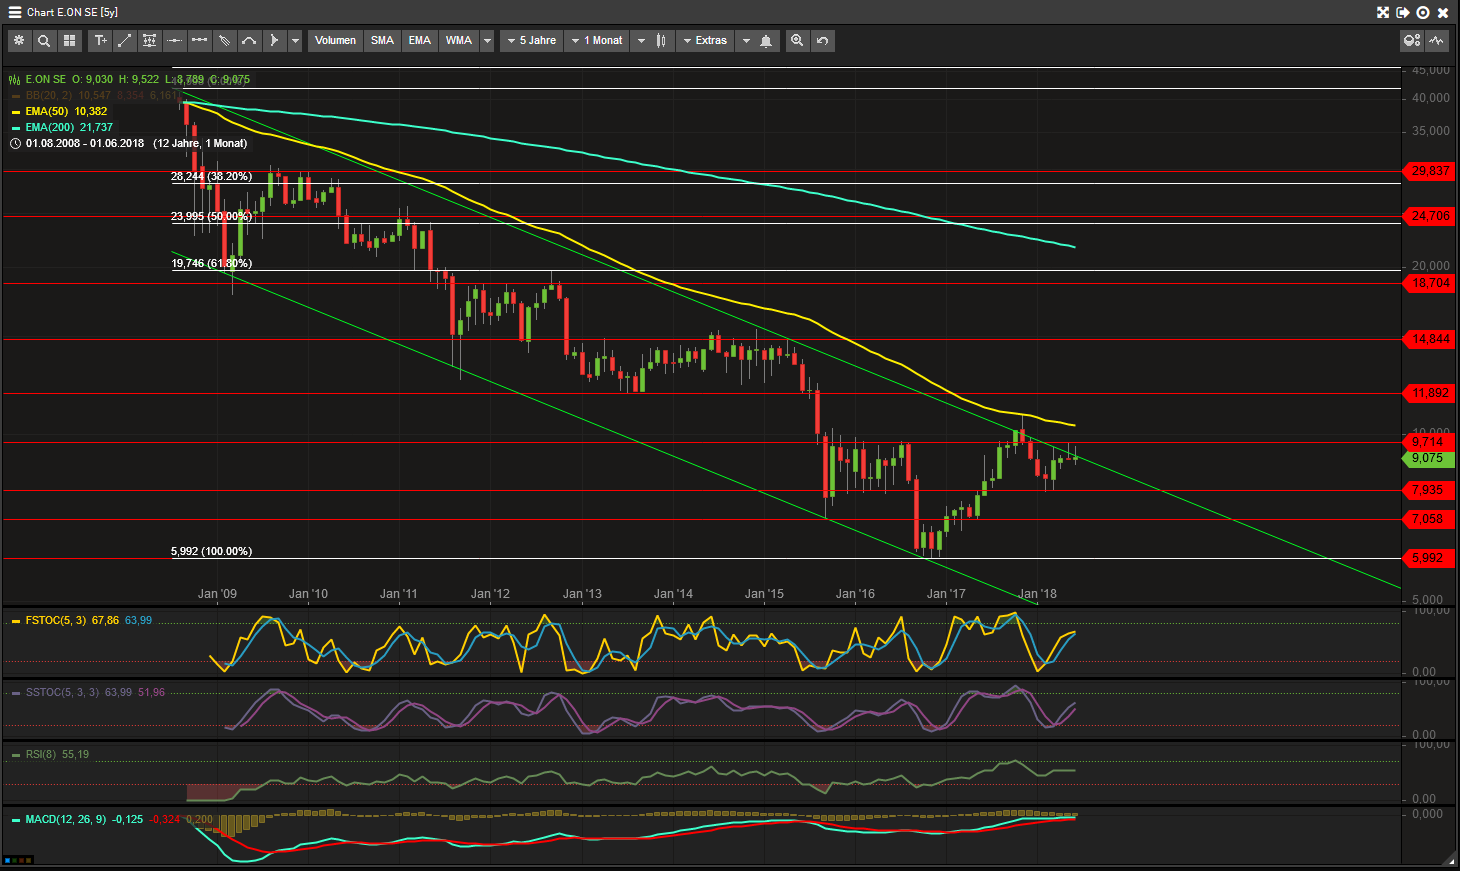Click the alarm bell icon
The width and height of the screenshot is (1460, 871).
[766, 41]
